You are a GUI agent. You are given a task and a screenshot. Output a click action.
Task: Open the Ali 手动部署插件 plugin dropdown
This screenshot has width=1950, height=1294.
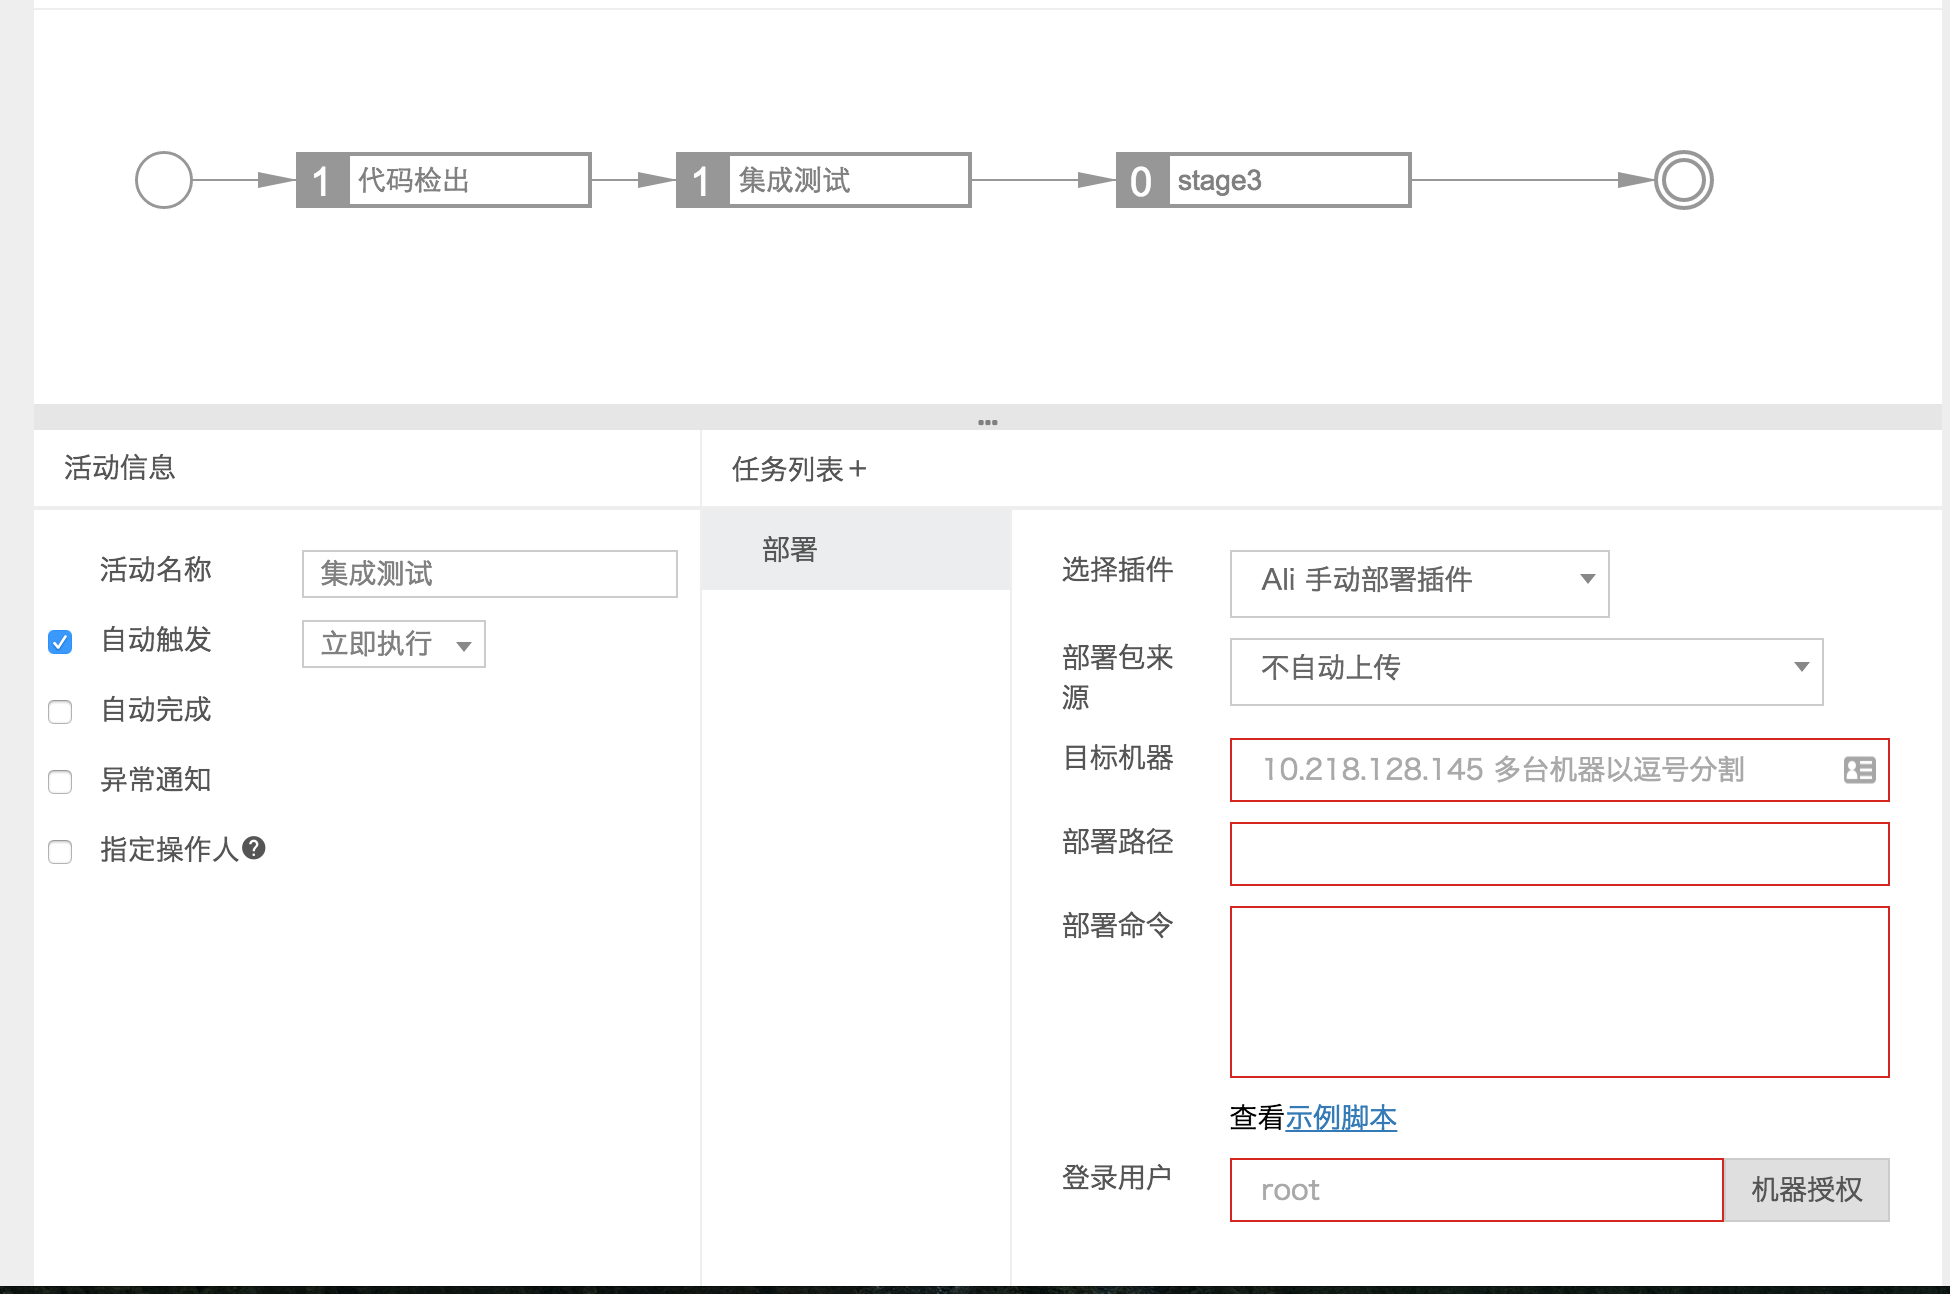pyautogui.click(x=1418, y=582)
